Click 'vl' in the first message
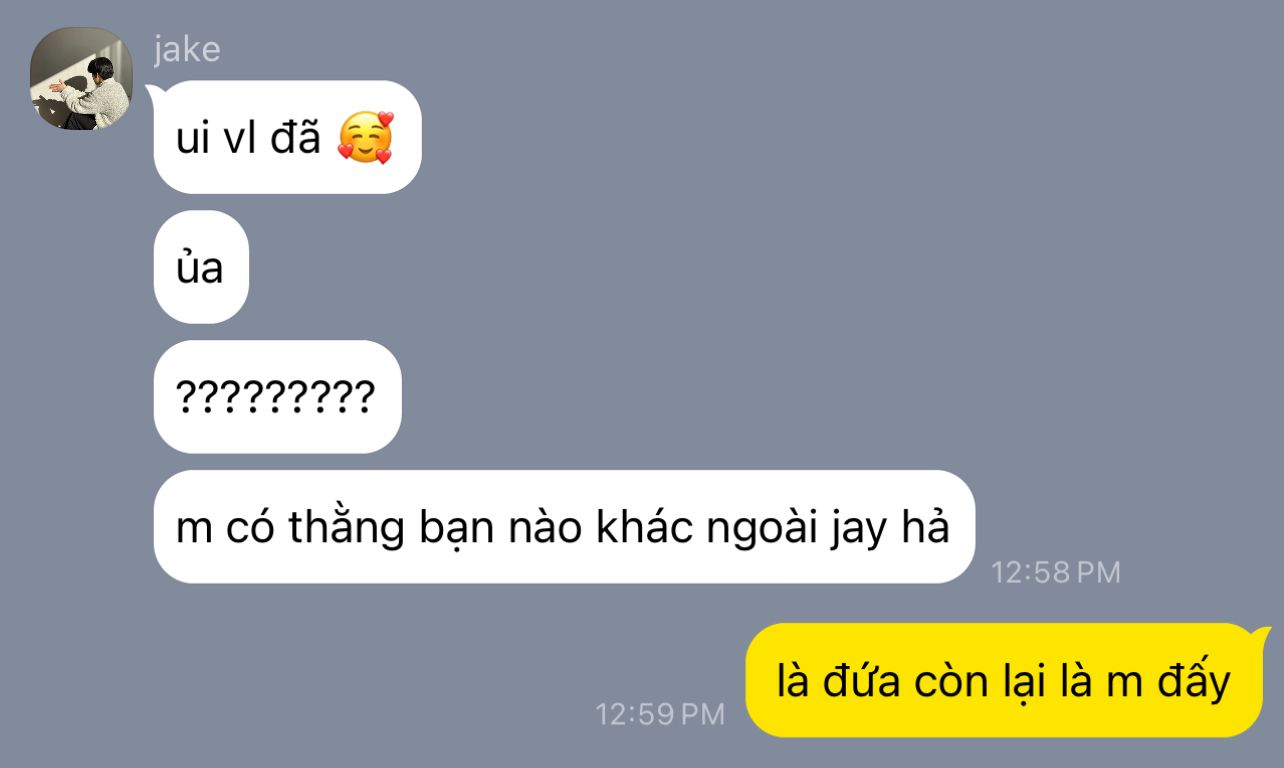The width and height of the screenshot is (1284, 768). 240,138
